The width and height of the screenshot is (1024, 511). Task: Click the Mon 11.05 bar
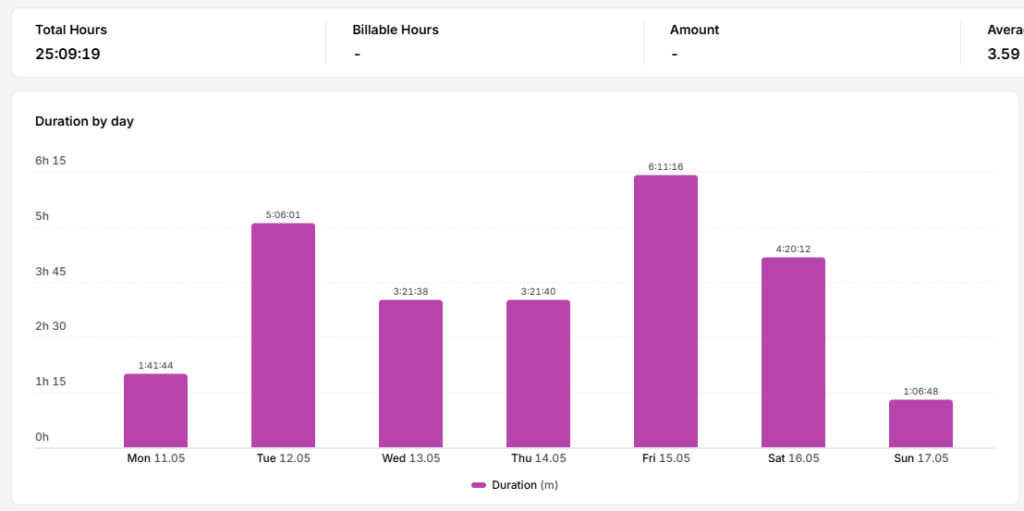(155, 410)
